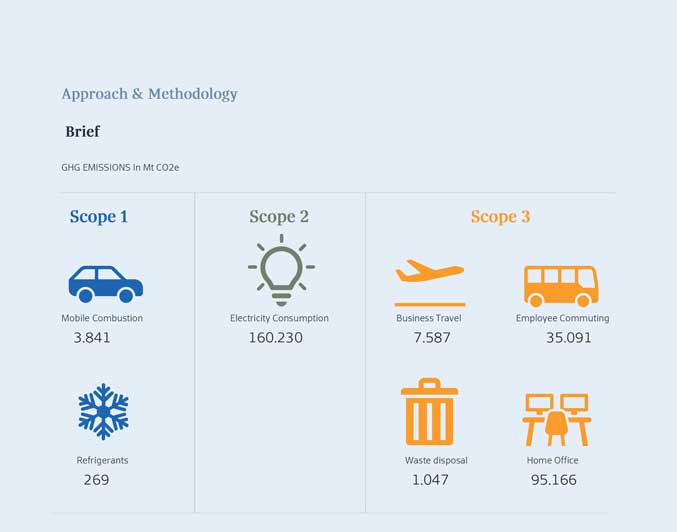Click the Refrigerants value 269

(96, 480)
